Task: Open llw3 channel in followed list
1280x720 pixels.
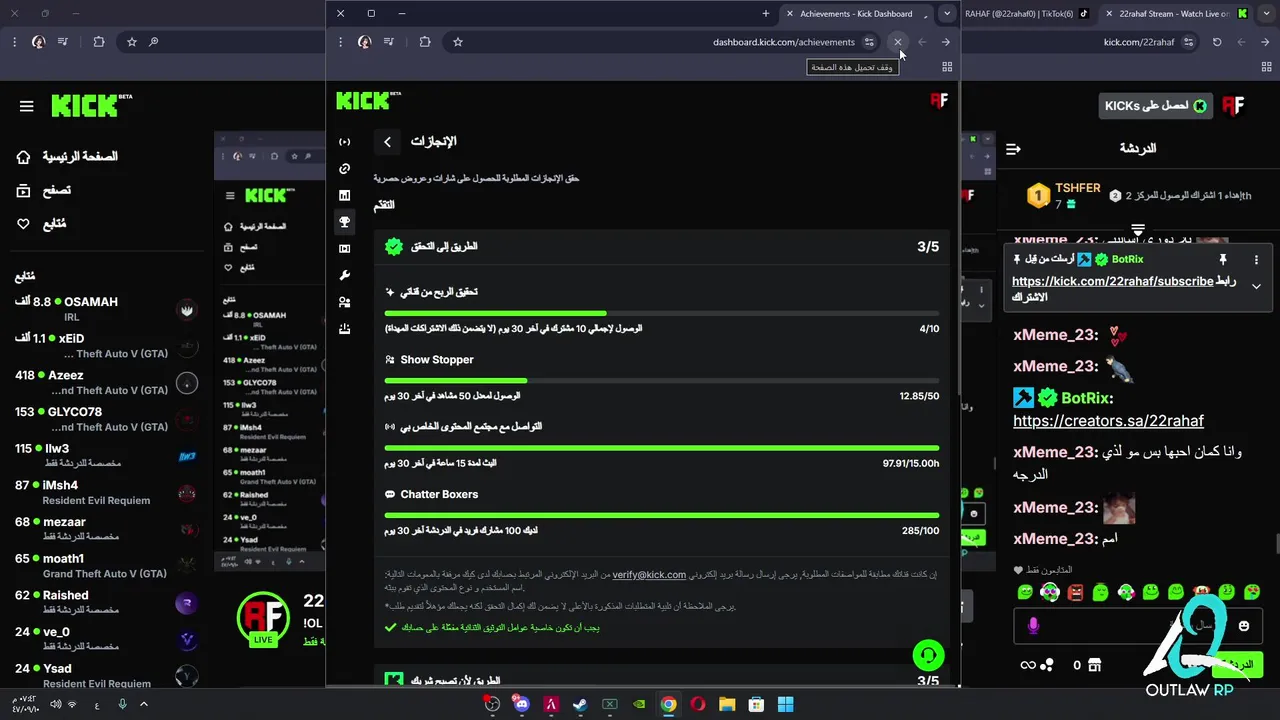Action: click(x=105, y=456)
